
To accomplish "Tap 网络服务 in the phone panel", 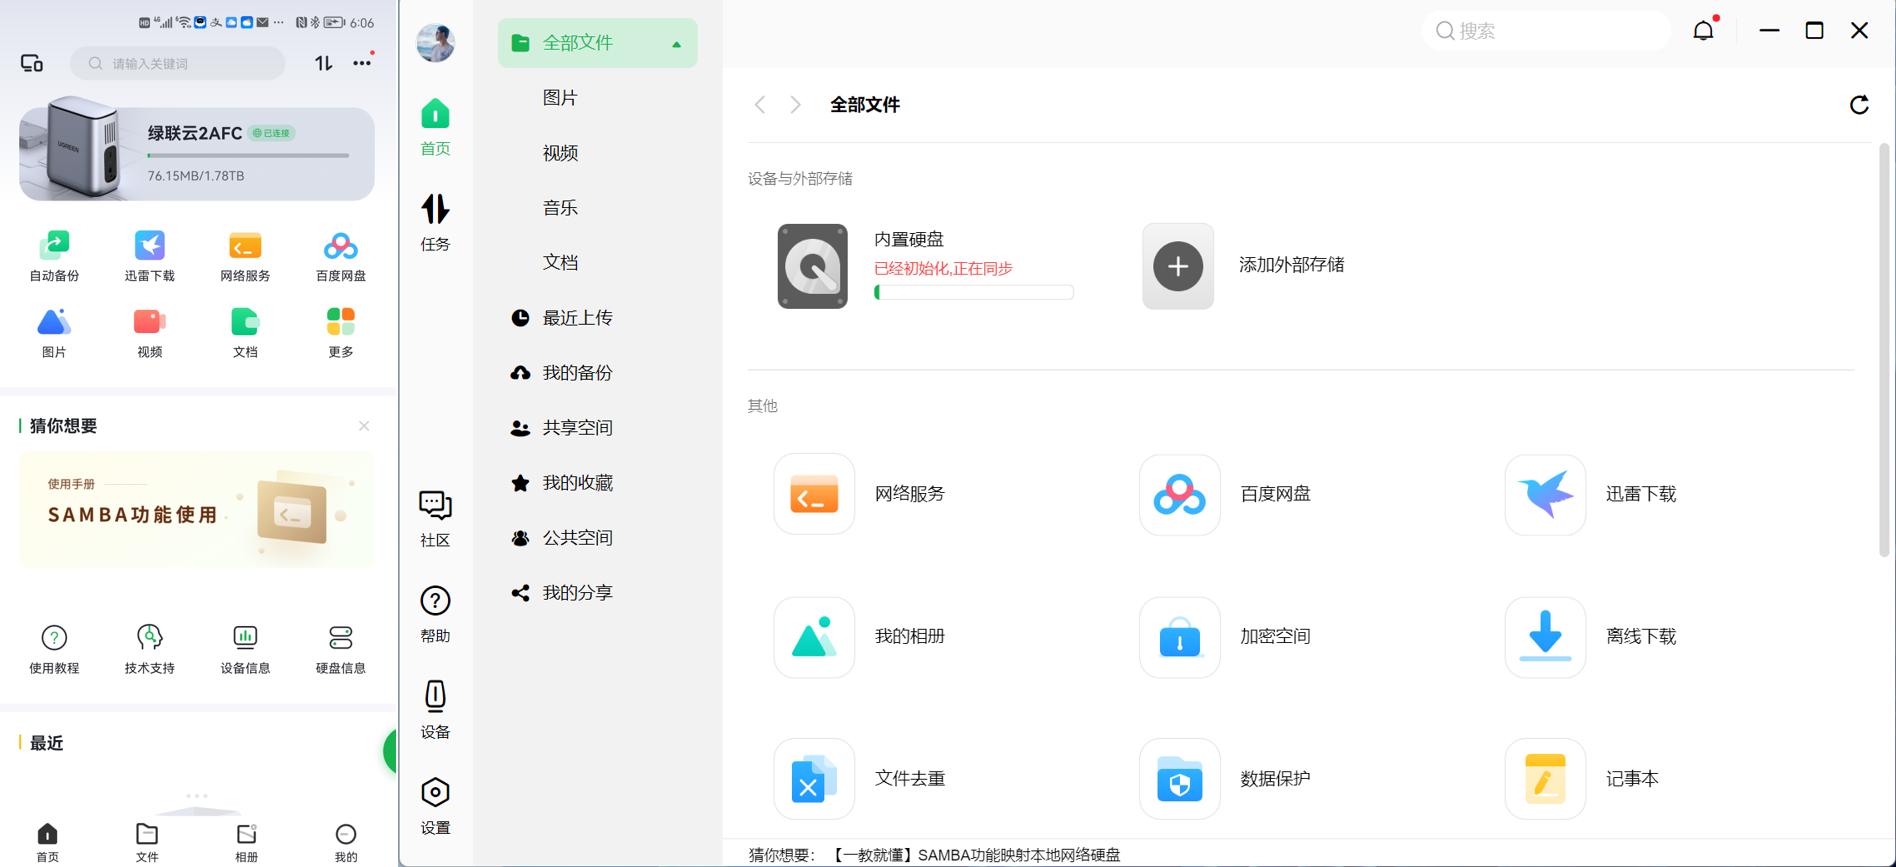I will (245, 256).
